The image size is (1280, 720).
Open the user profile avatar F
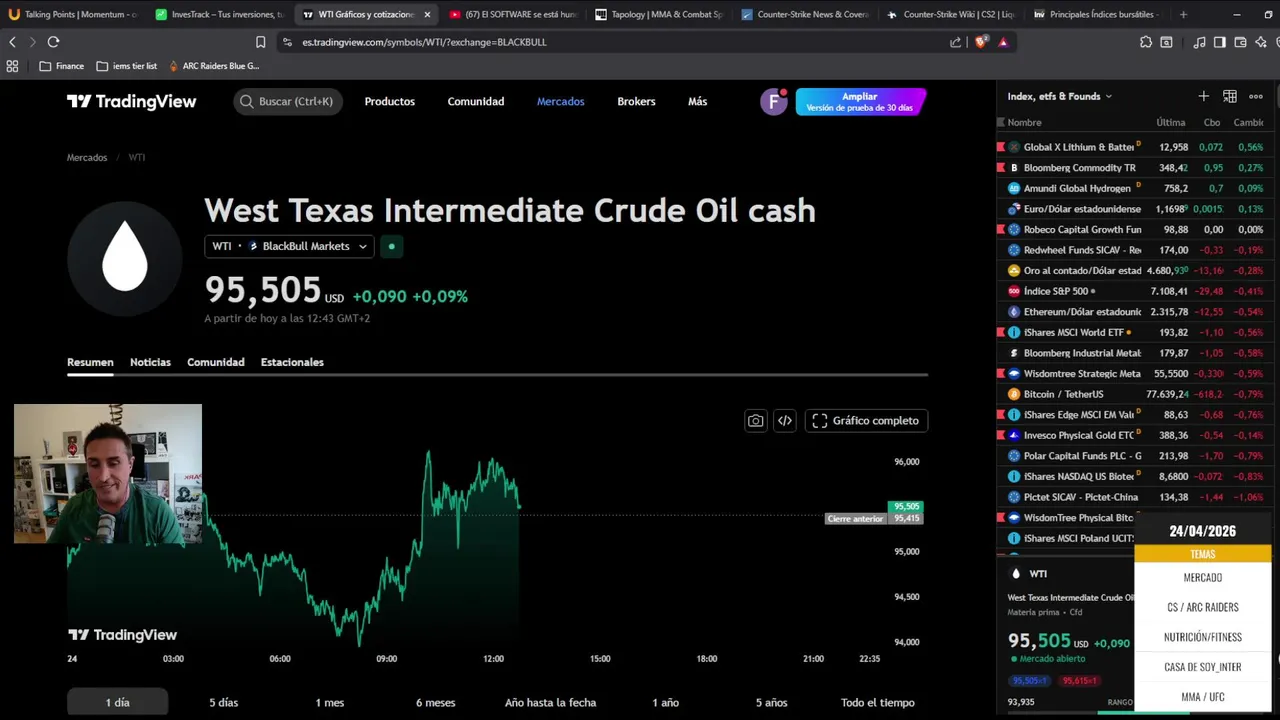(773, 102)
